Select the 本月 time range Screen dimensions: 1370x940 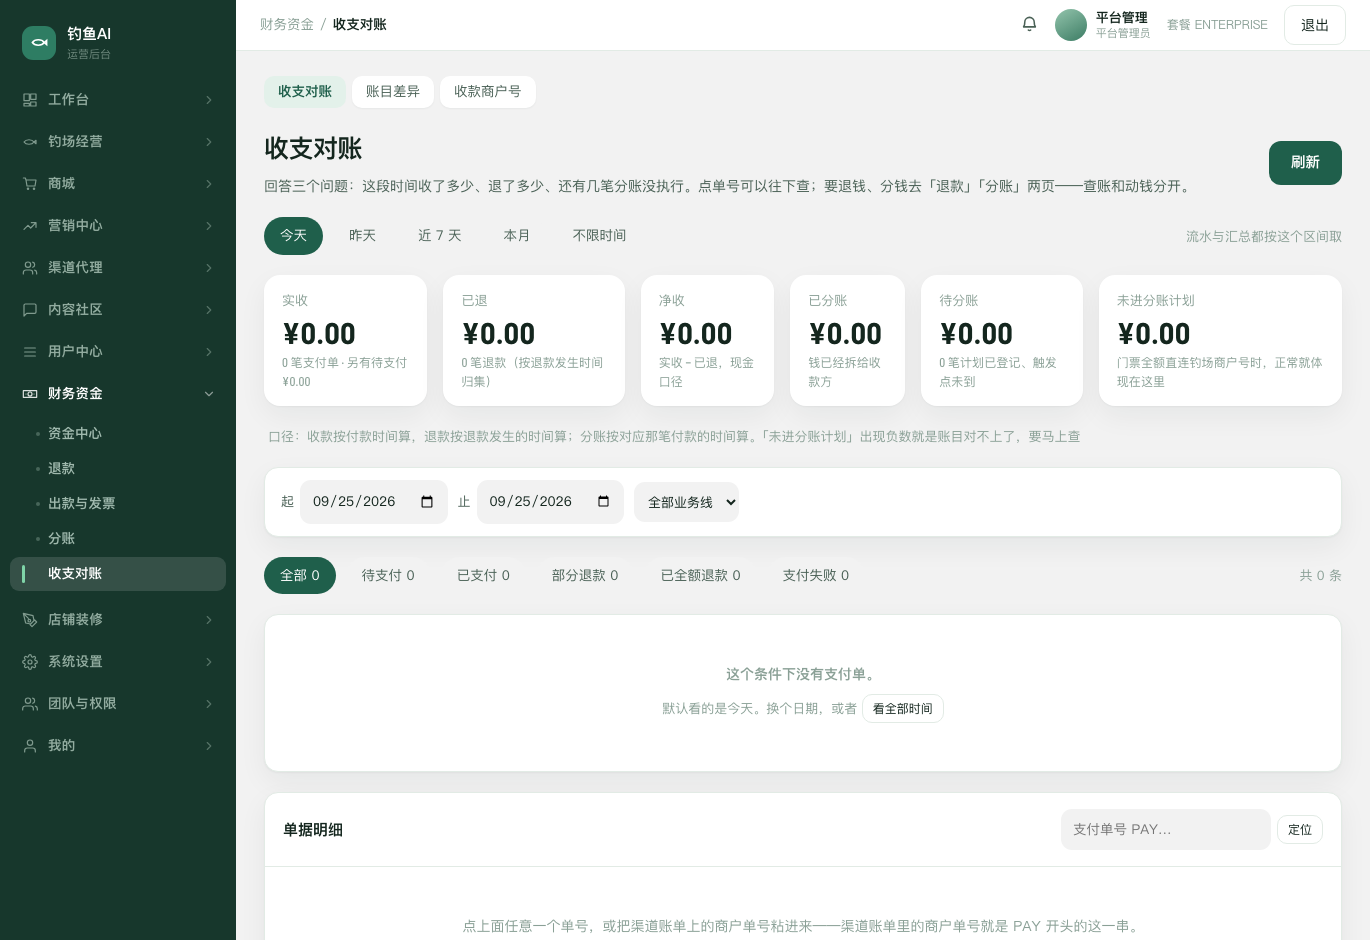pyautogui.click(x=517, y=236)
